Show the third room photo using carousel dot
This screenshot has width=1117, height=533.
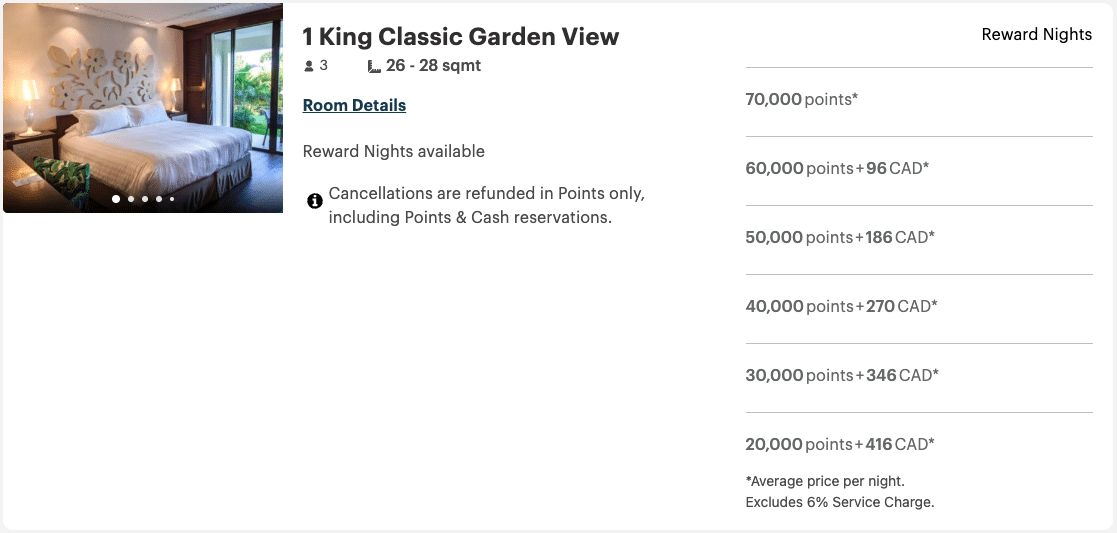tap(145, 199)
